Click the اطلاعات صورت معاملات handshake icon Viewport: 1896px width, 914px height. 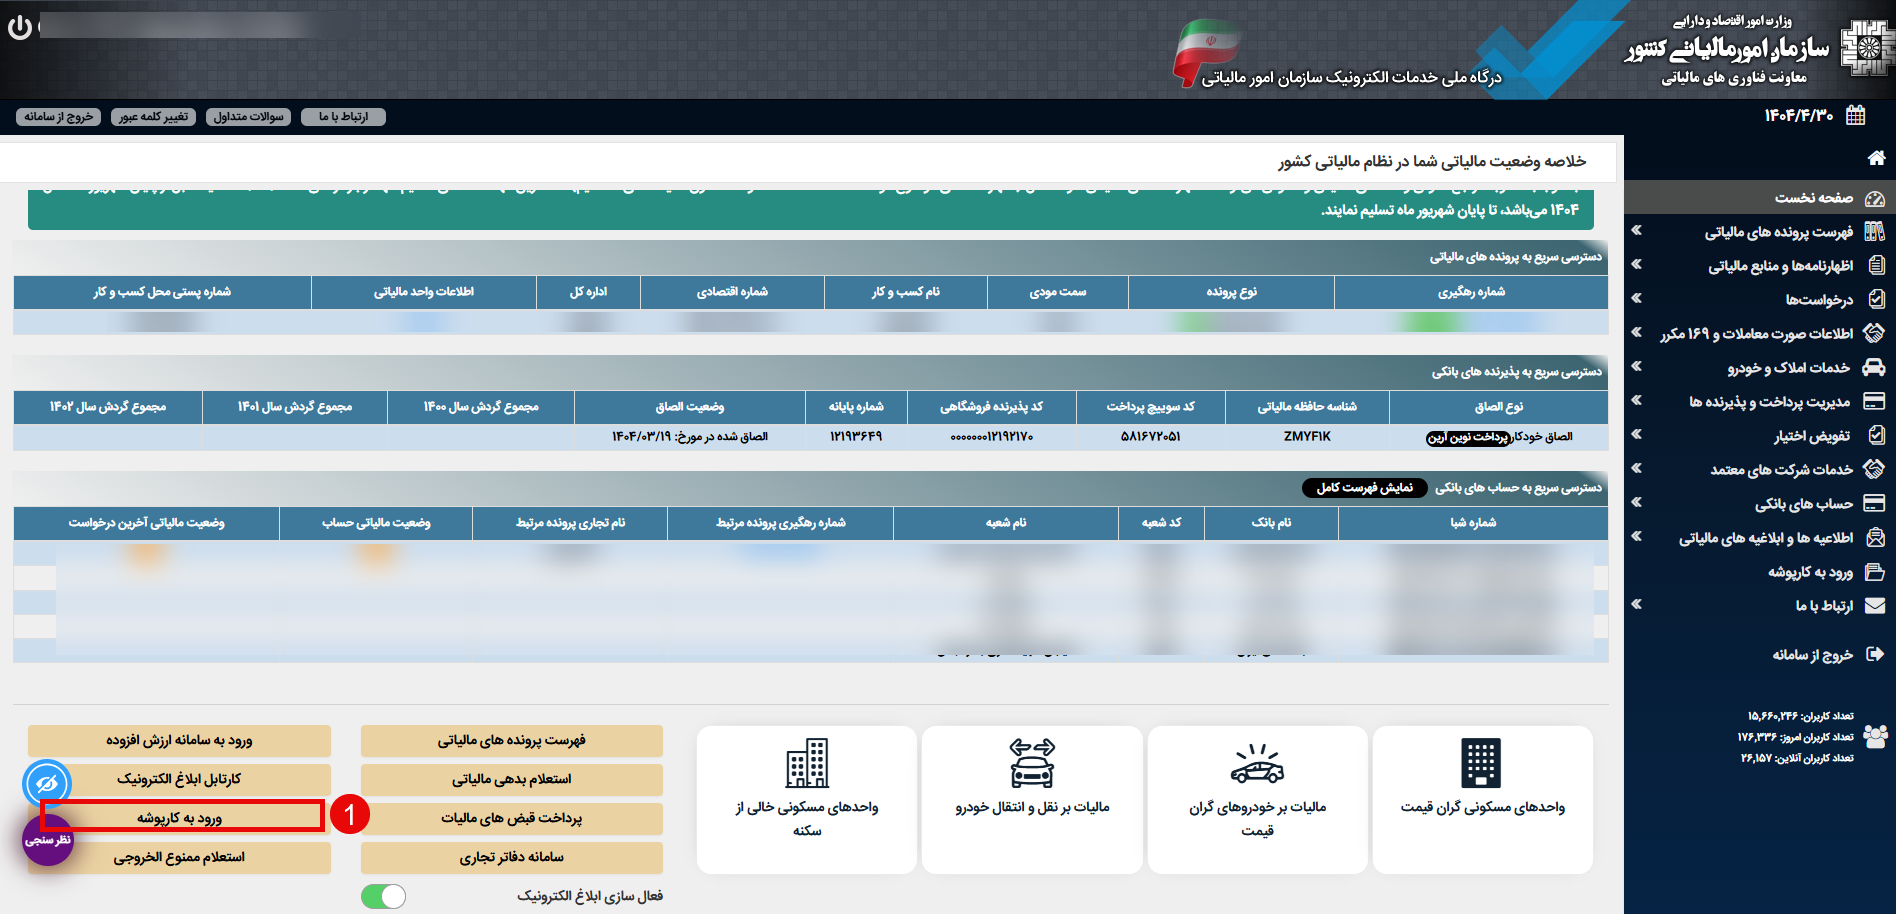(1875, 333)
